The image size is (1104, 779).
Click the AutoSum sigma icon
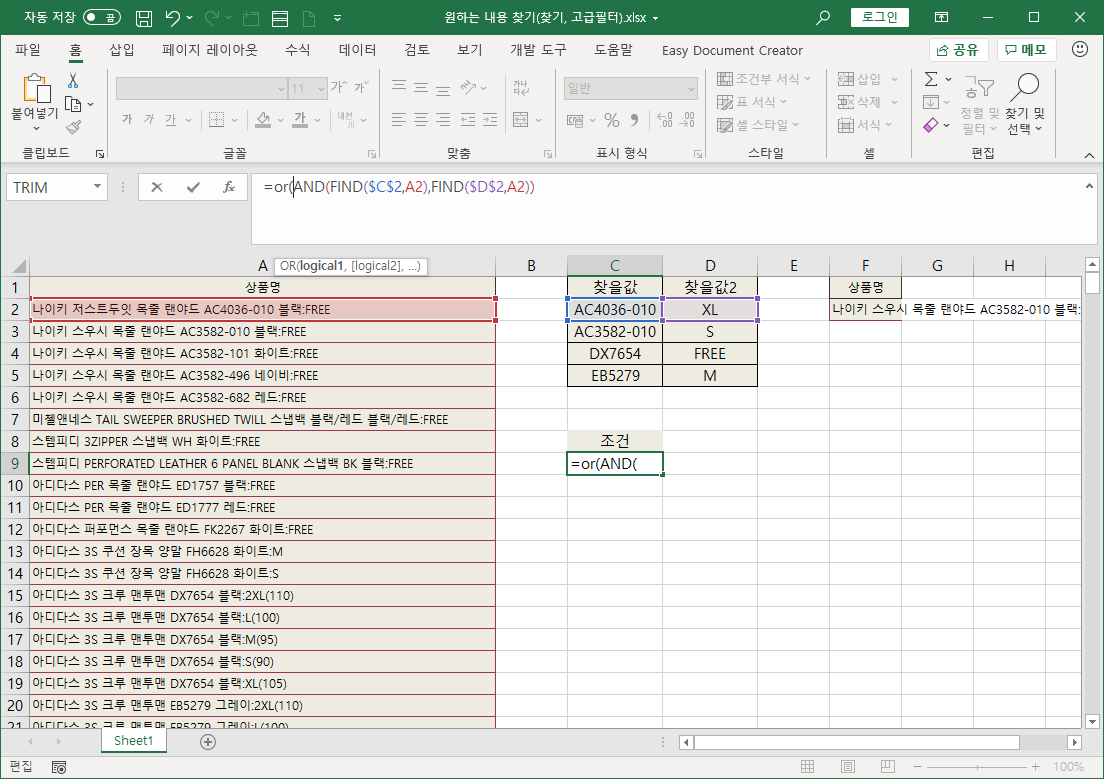[931, 79]
